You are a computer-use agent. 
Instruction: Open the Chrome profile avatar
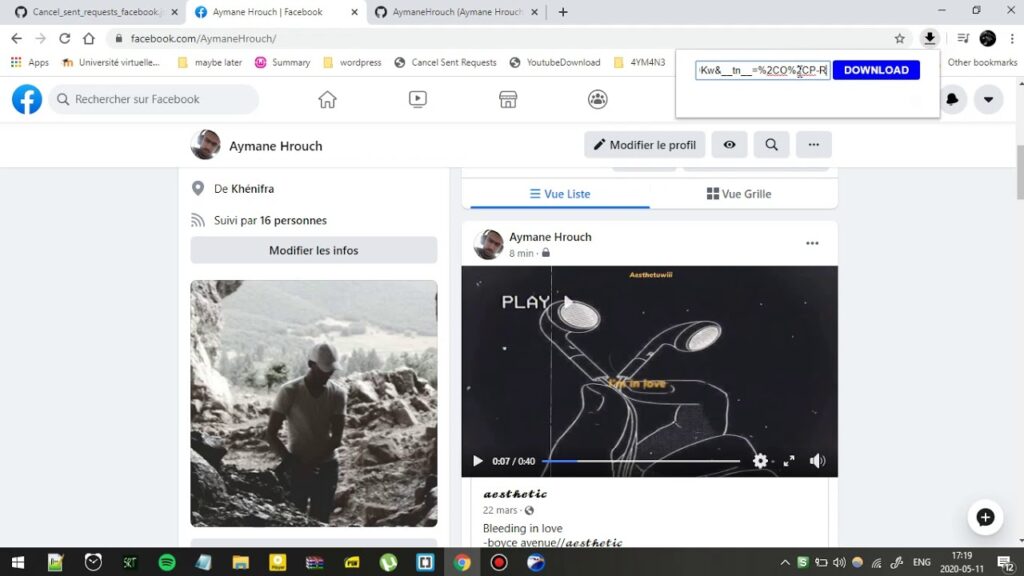[988, 39]
